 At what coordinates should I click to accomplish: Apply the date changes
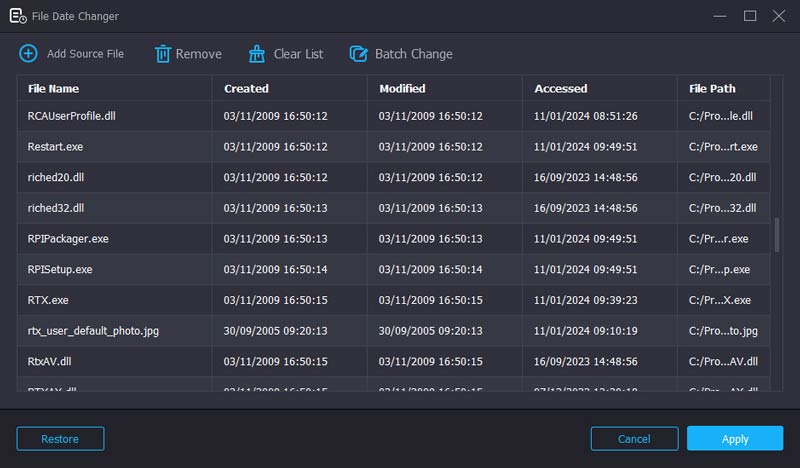tap(735, 439)
